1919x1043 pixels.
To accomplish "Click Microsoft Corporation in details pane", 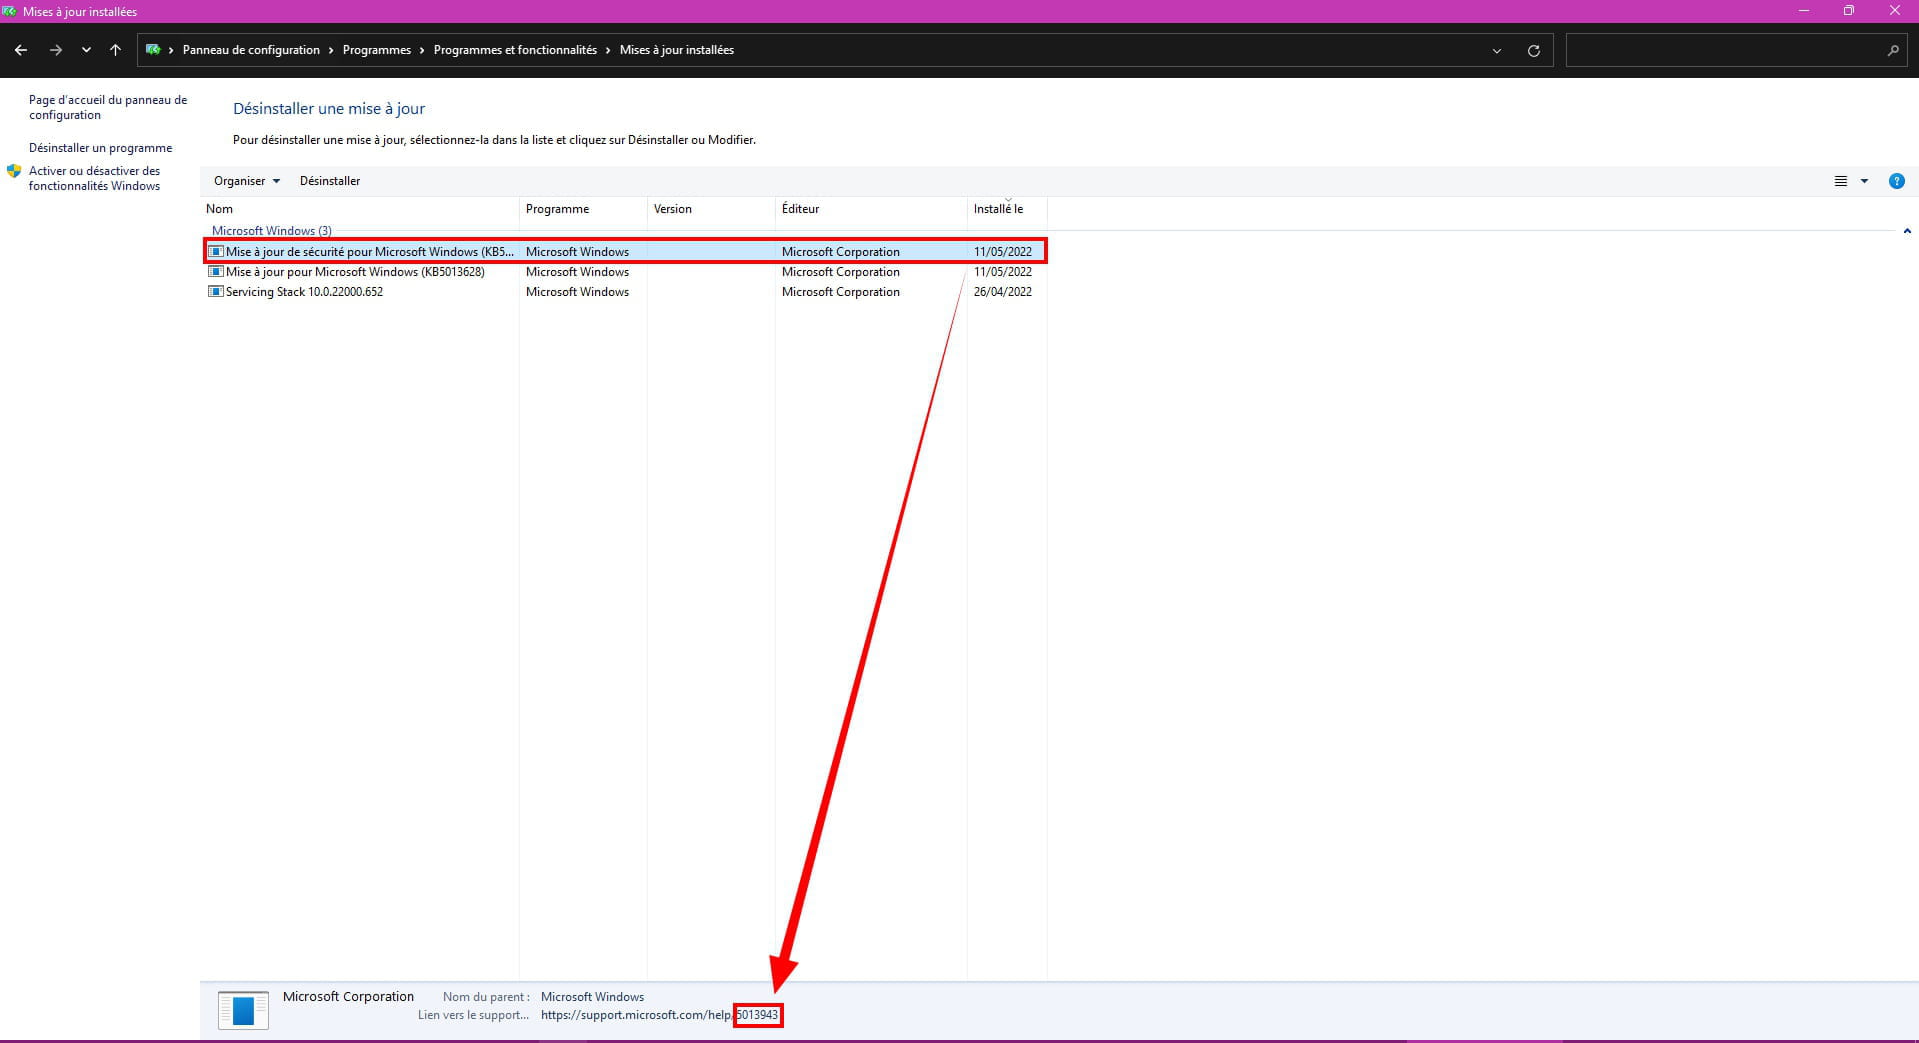I will click(x=348, y=997).
